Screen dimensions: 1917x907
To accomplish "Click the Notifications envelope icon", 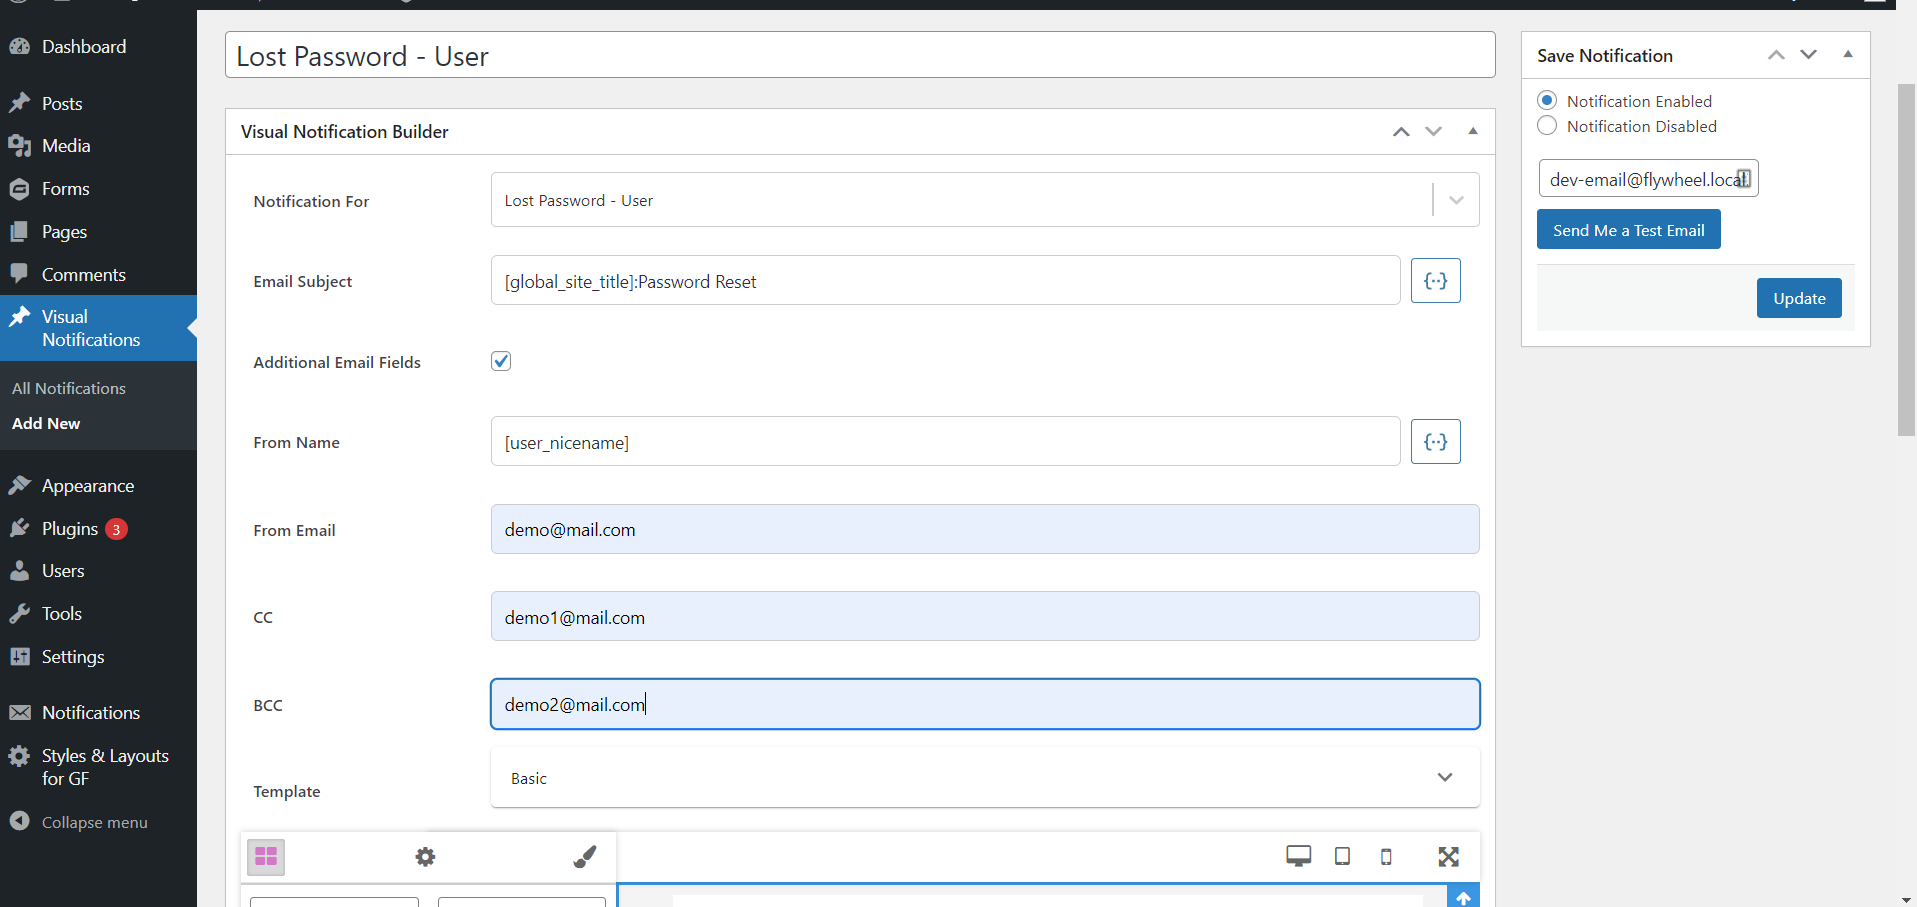I will pos(19,712).
